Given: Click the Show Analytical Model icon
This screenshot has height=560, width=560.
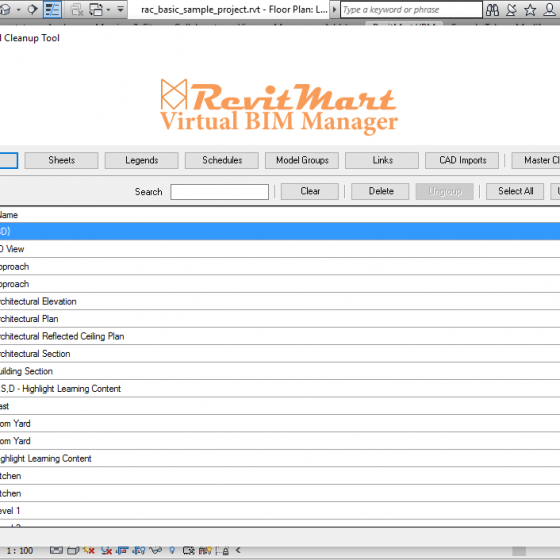Looking at the screenshot, I should coord(205,551).
